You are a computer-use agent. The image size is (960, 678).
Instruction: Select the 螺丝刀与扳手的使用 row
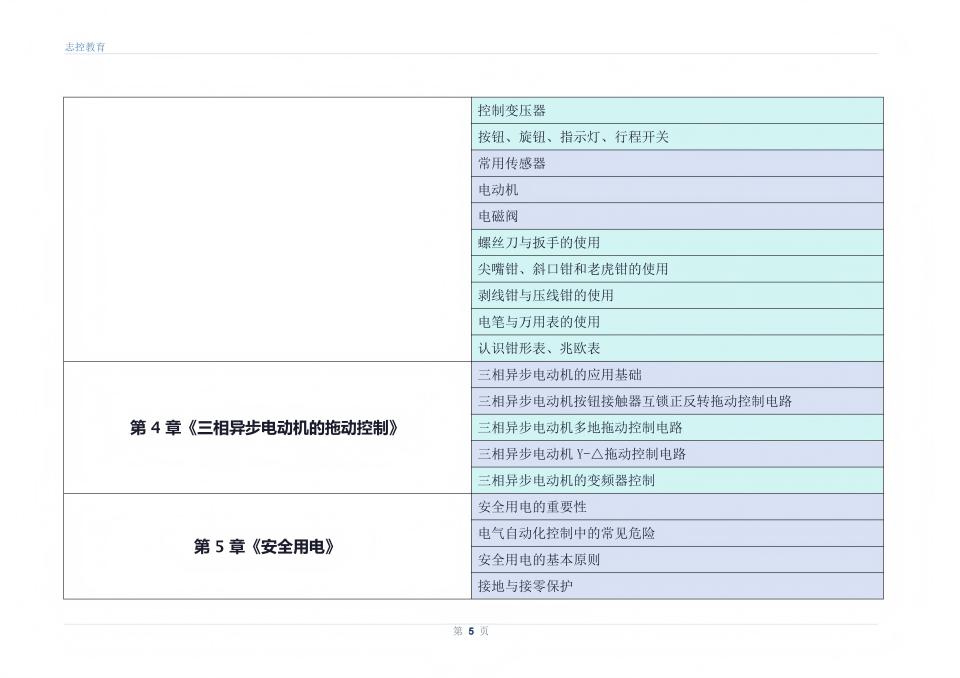pos(677,243)
